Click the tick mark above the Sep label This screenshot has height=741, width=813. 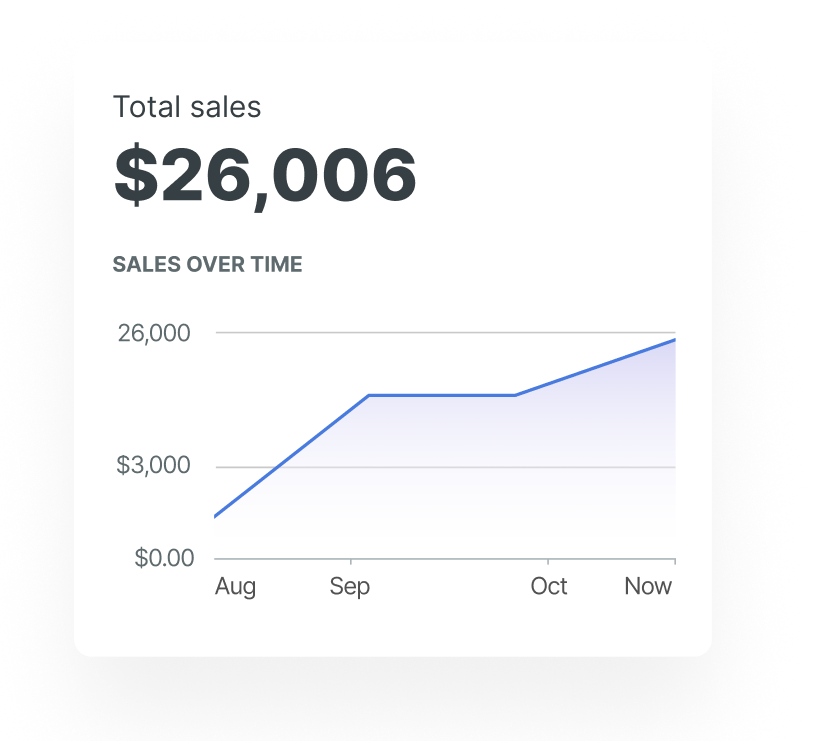tap(350, 563)
